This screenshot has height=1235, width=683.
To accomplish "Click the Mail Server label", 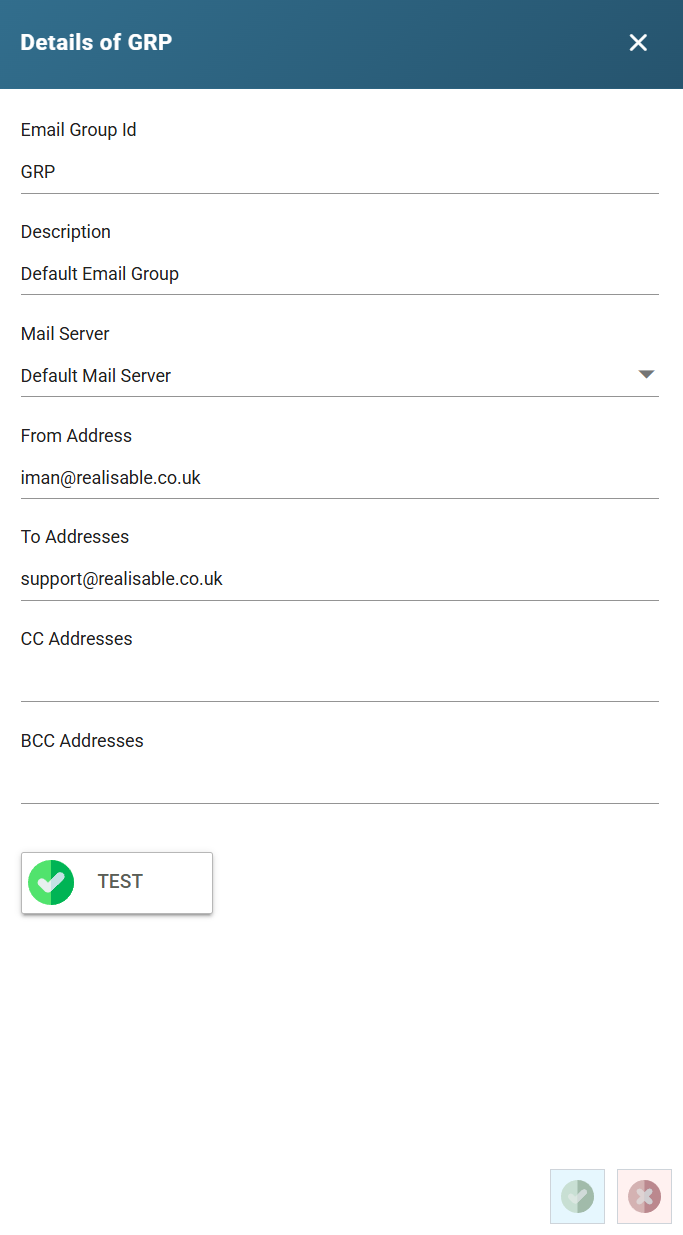I will 65,334.
